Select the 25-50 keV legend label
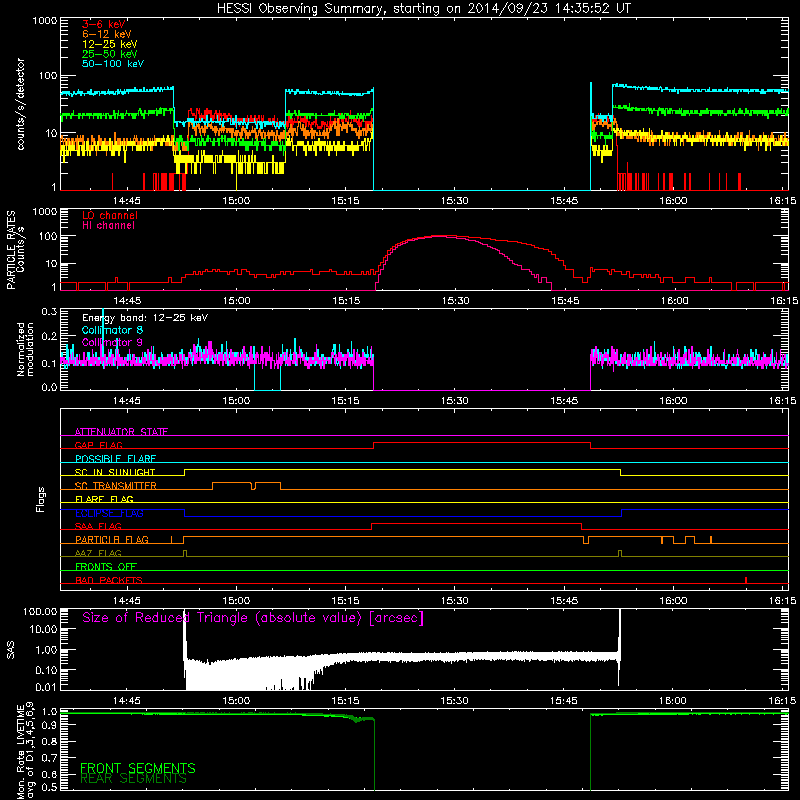The height and width of the screenshot is (800, 800). pyautogui.click(x=110, y=54)
